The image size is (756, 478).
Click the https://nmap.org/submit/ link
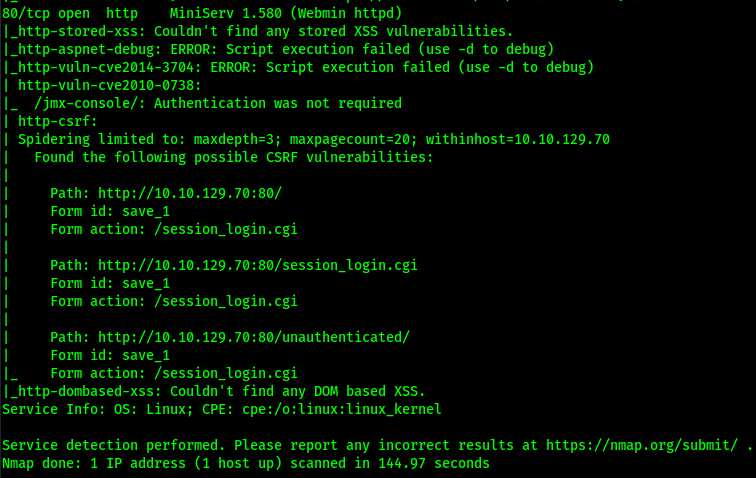[642, 445]
